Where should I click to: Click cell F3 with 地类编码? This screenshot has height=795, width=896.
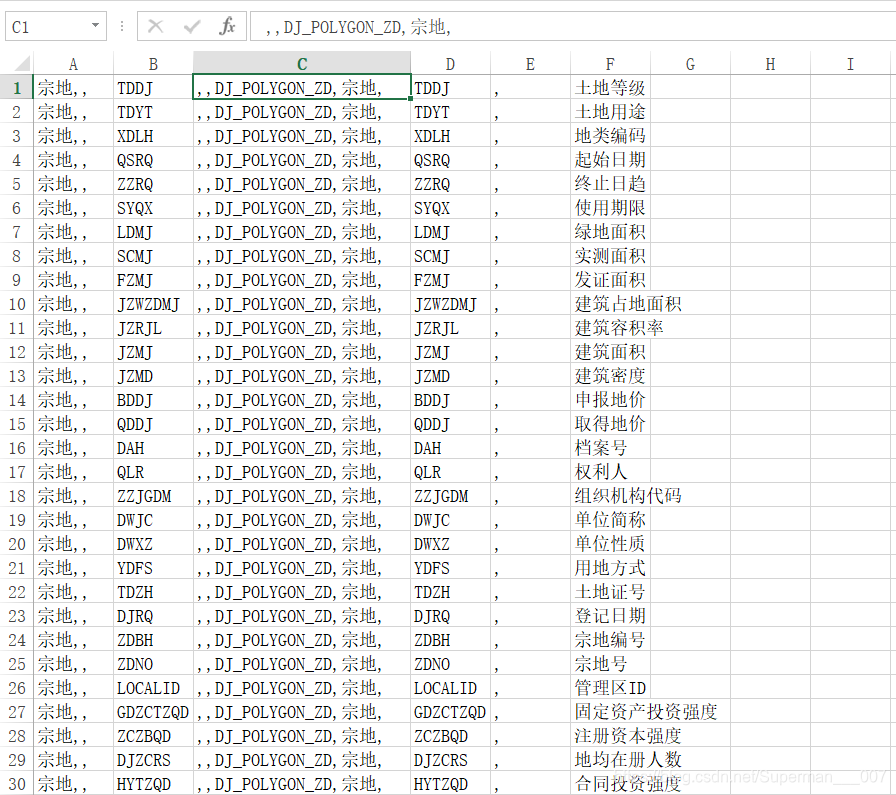[610, 135]
